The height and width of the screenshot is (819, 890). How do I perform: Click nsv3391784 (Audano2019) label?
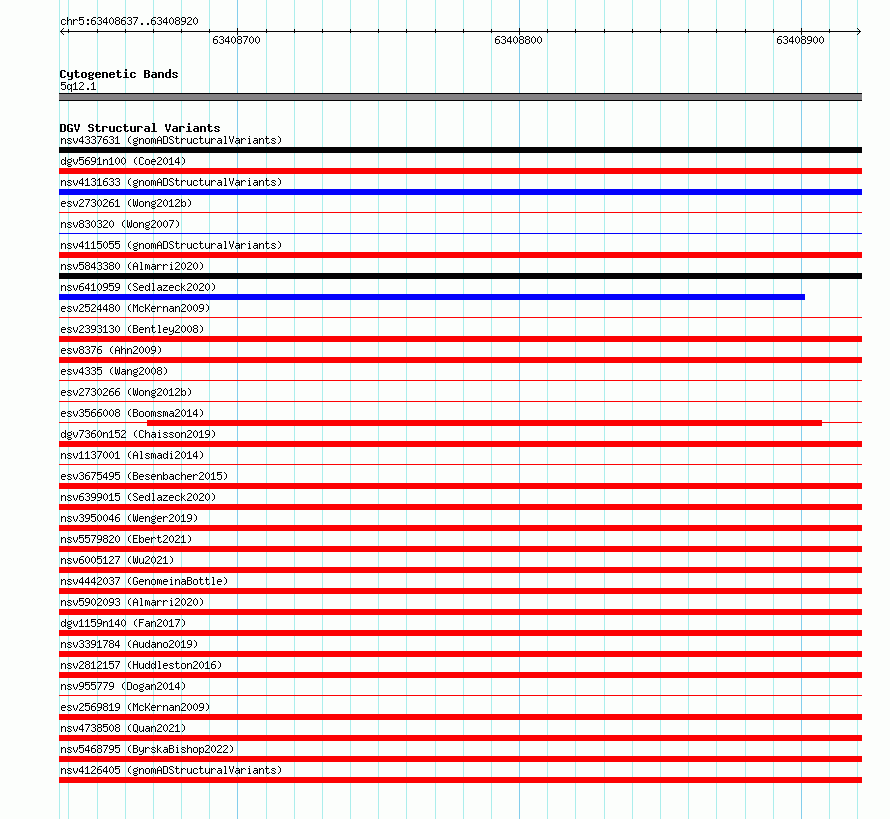129,644
